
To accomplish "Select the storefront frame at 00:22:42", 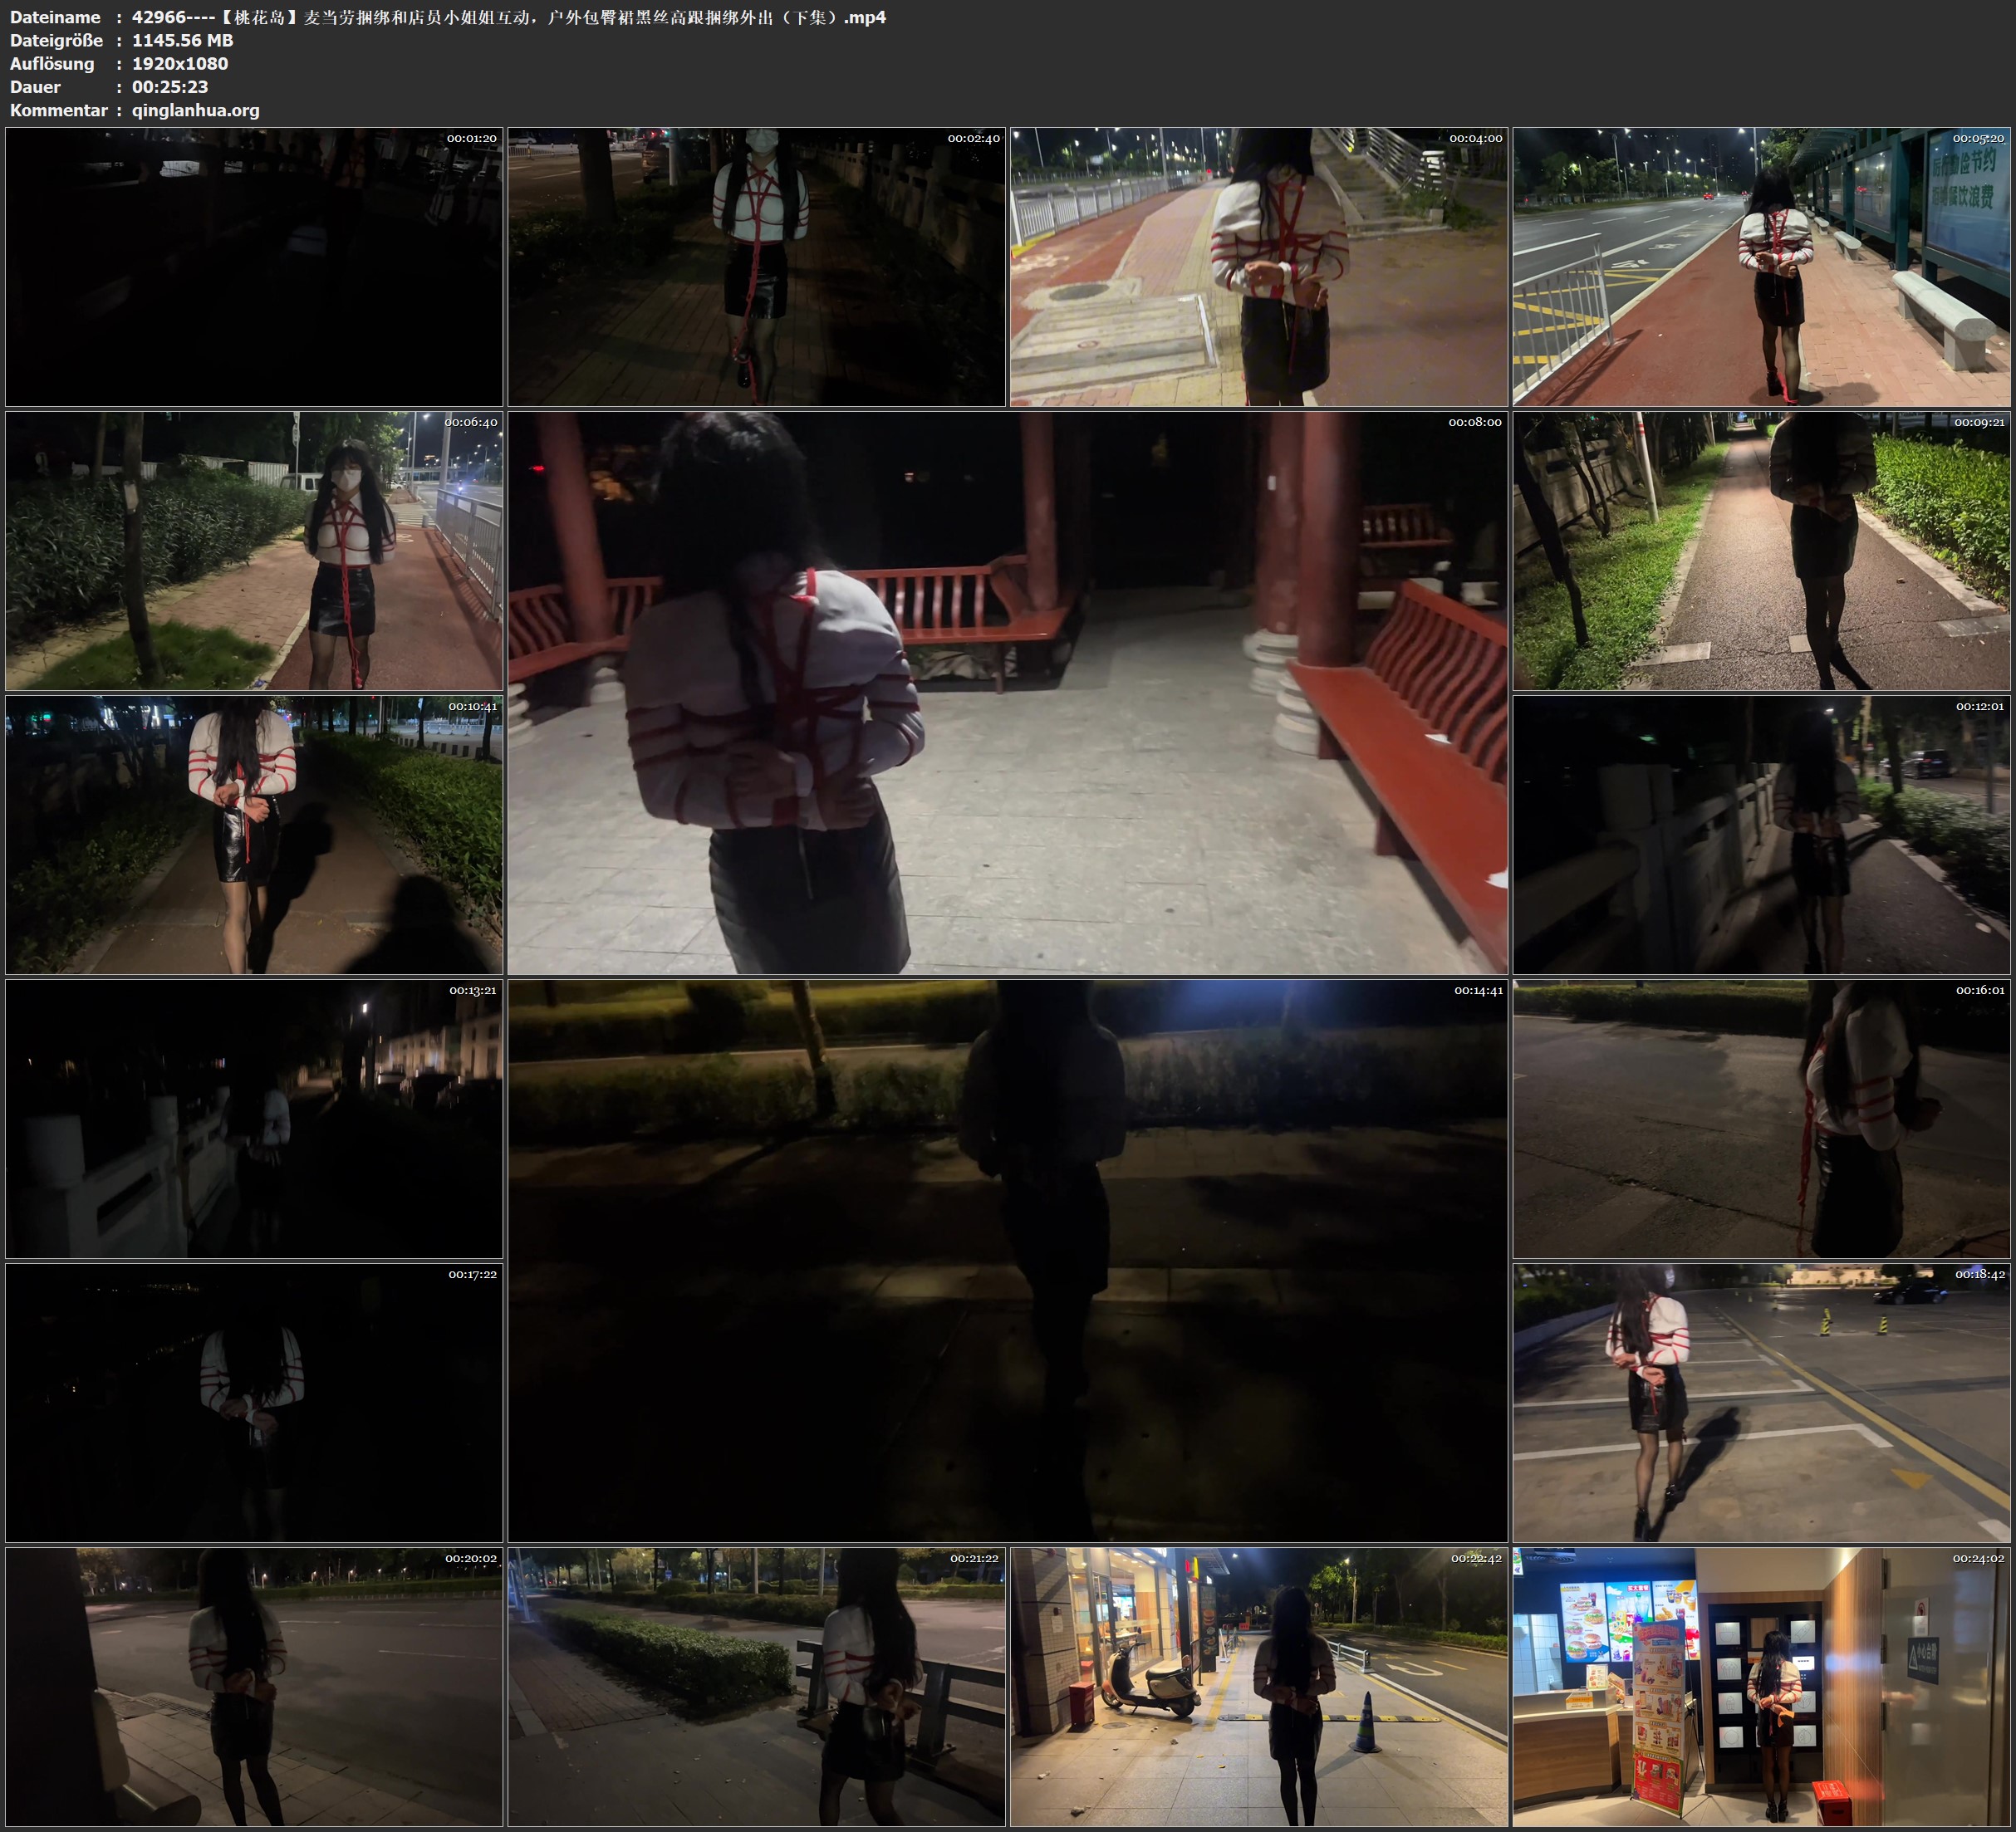I will tap(1258, 1686).
